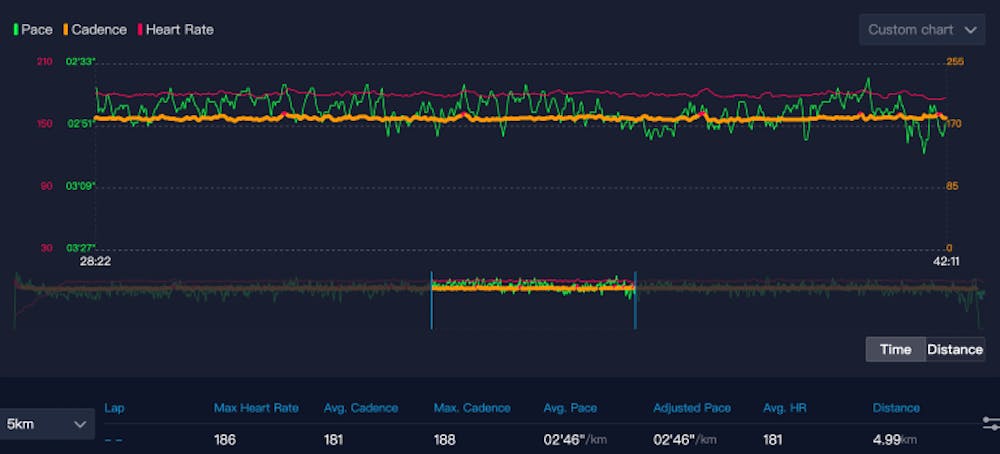Click right handle of overview range selector
1000x454 pixels.
[635, 300]
